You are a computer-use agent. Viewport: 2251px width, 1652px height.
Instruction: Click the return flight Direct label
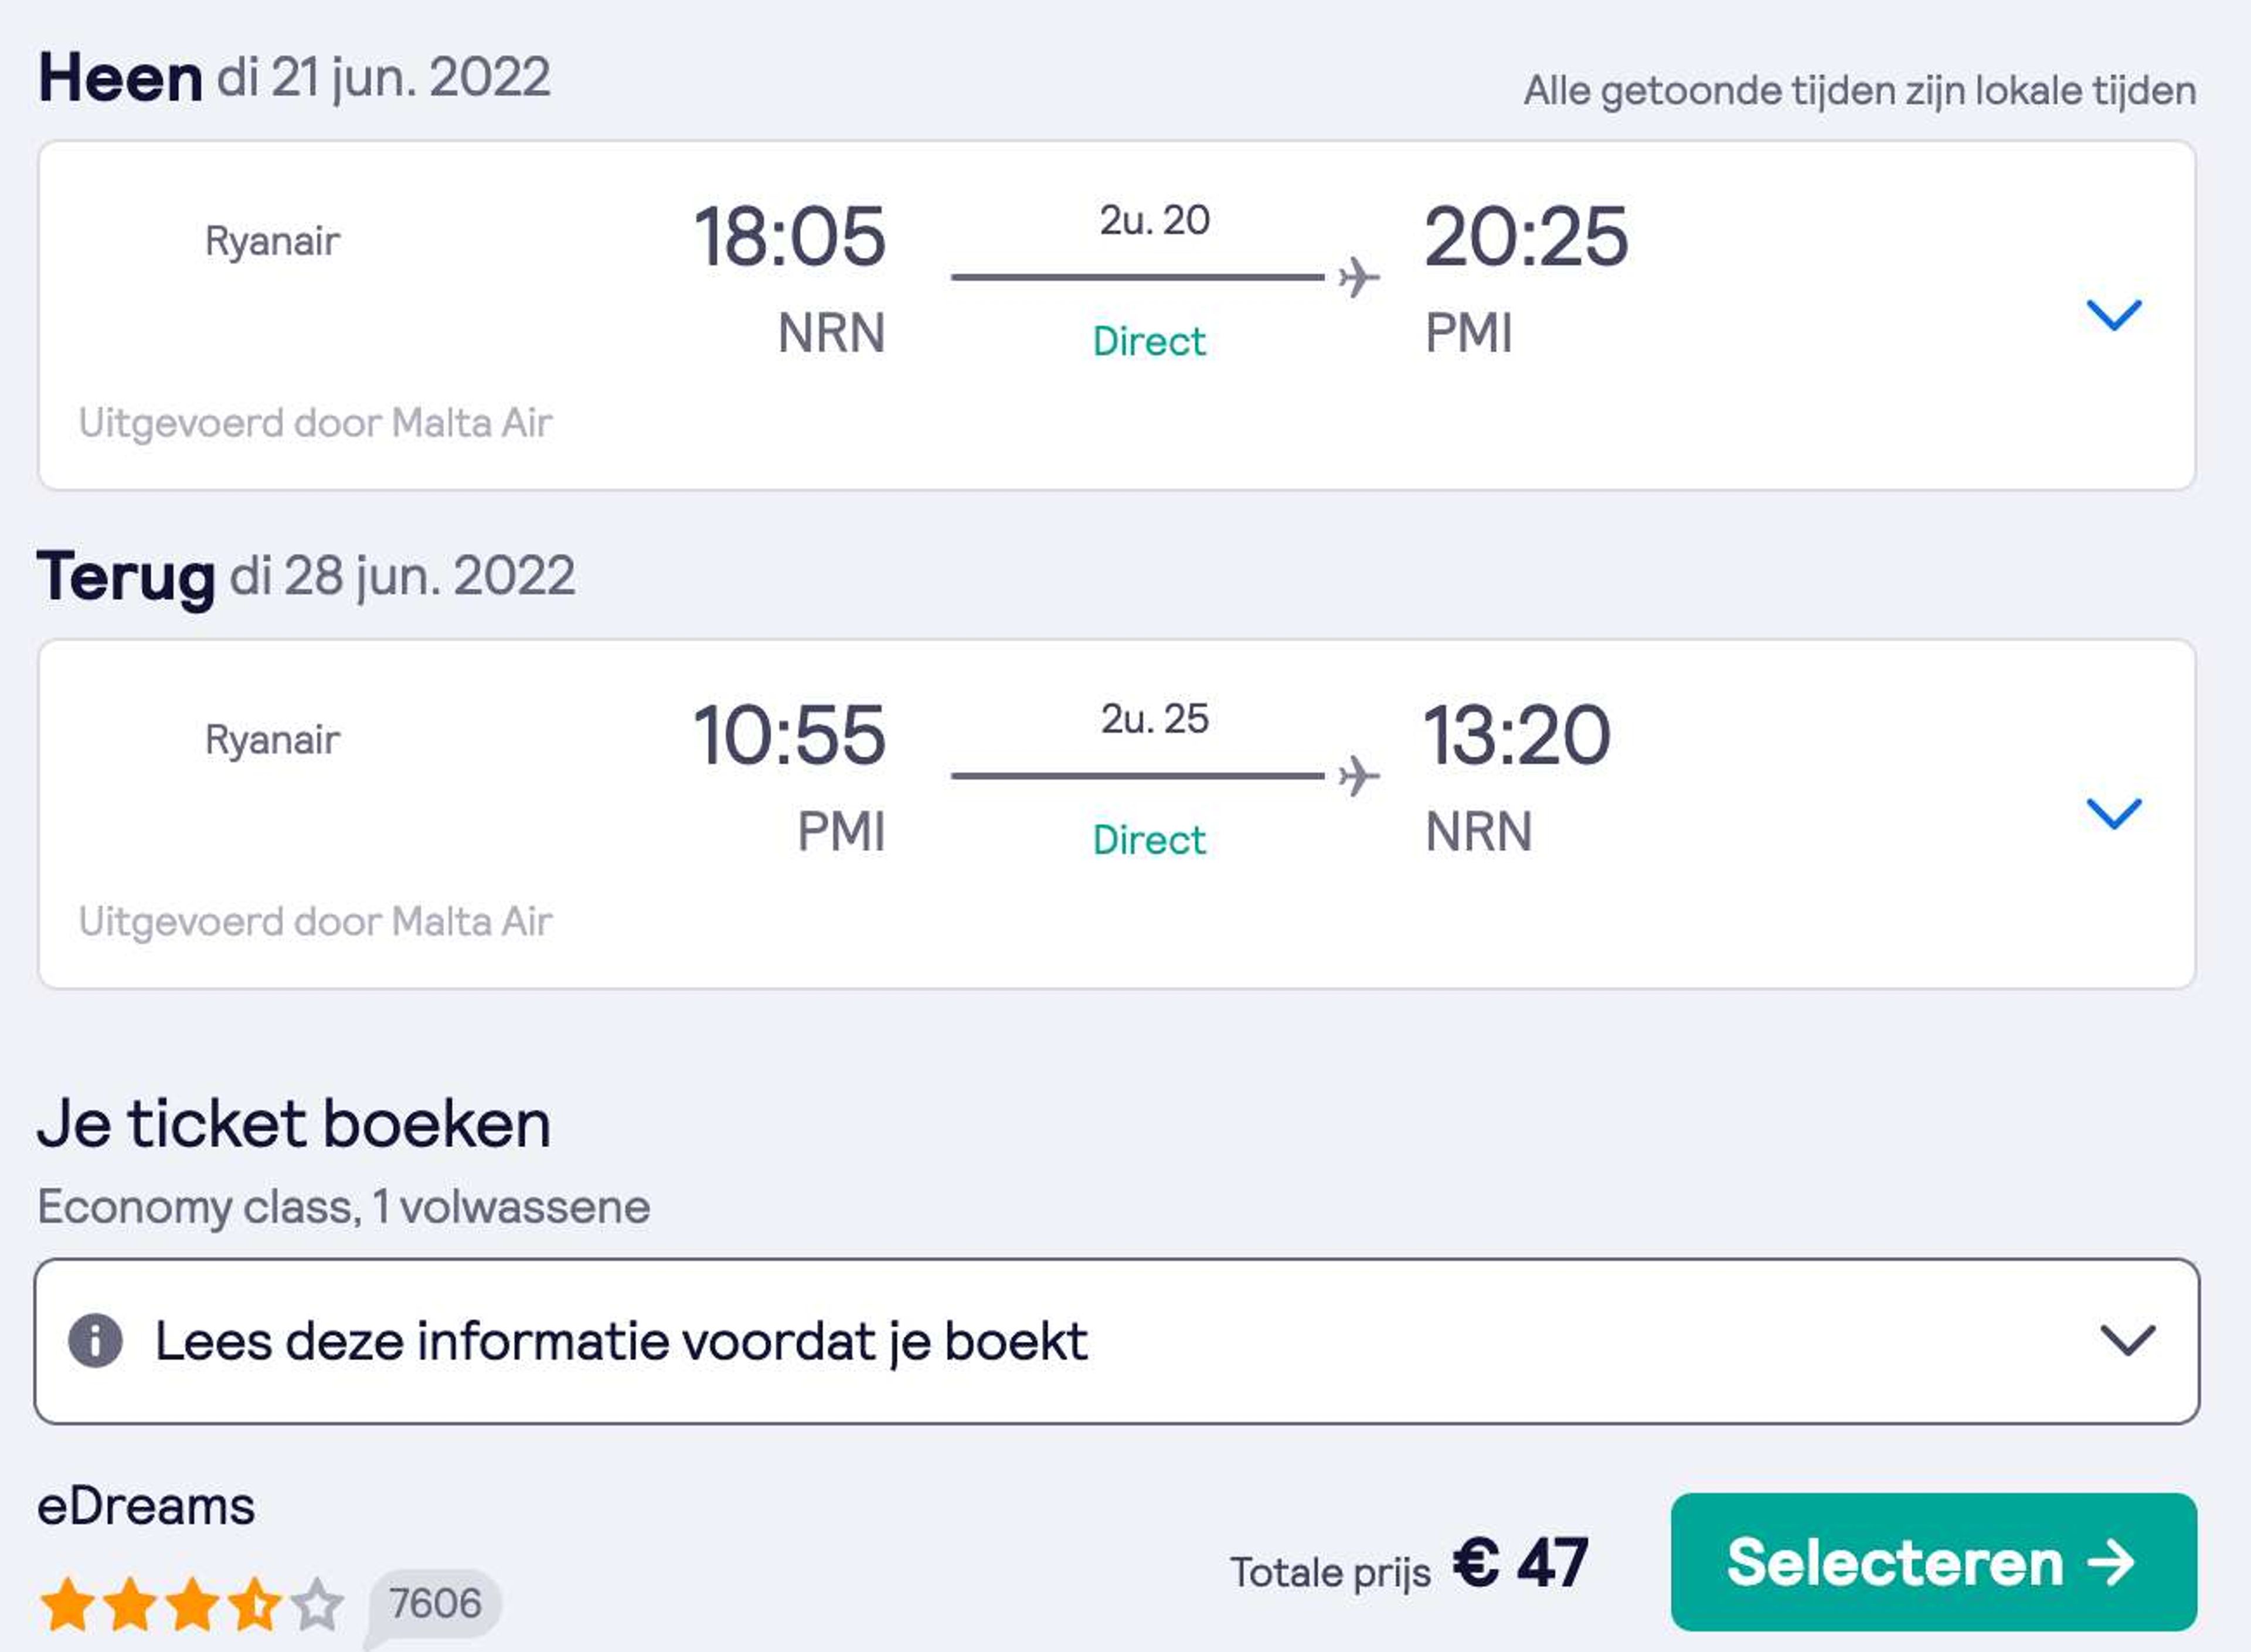click(1149, 840)
